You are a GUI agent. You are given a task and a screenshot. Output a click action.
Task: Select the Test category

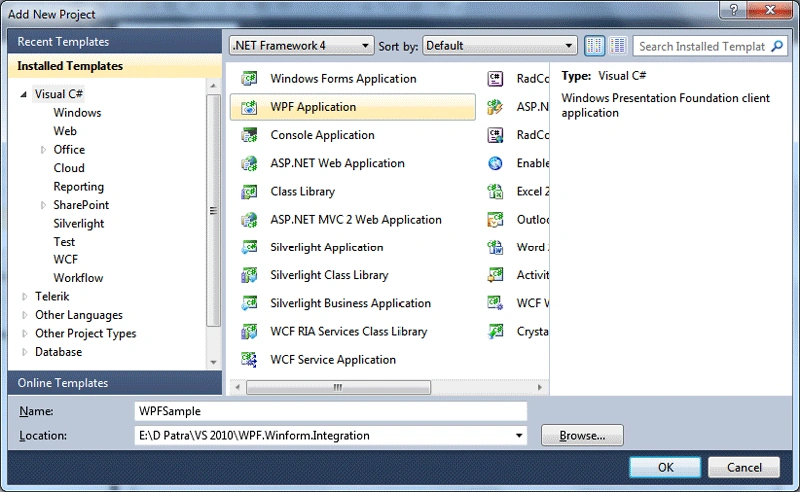(x=64, y=242)
